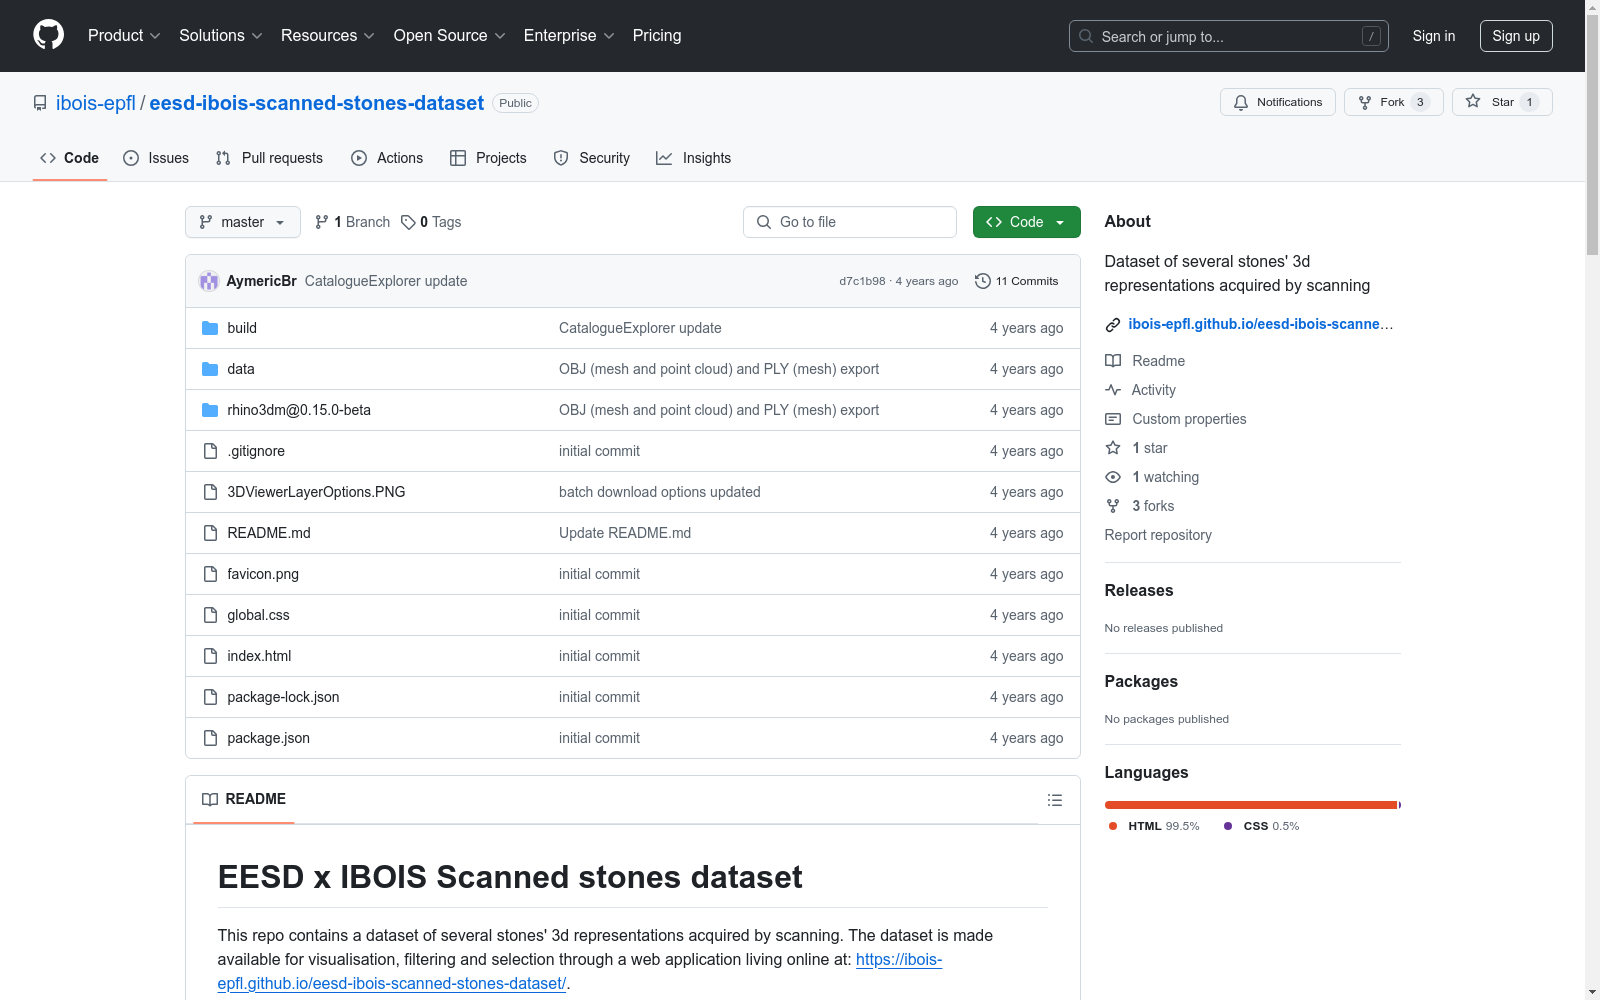Screen dimensions: 1600x1000
Task: Open the green Code dropdown button
Action: tap(1026, 222)
